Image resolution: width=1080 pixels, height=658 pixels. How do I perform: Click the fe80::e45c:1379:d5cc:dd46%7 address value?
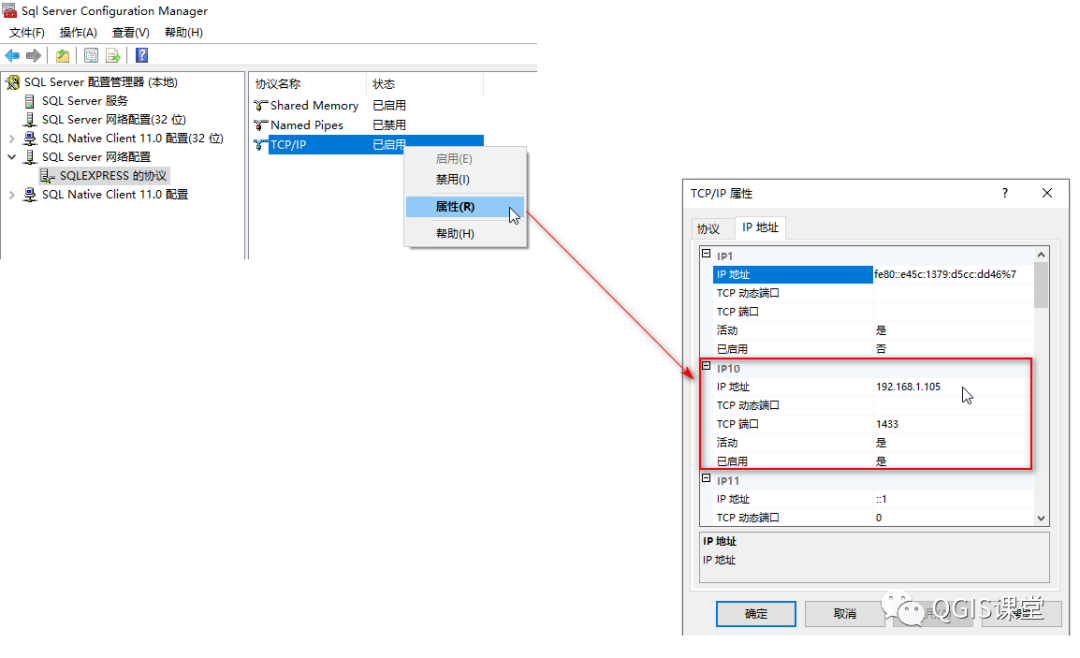pyautogui.click(x=945, y=274)
